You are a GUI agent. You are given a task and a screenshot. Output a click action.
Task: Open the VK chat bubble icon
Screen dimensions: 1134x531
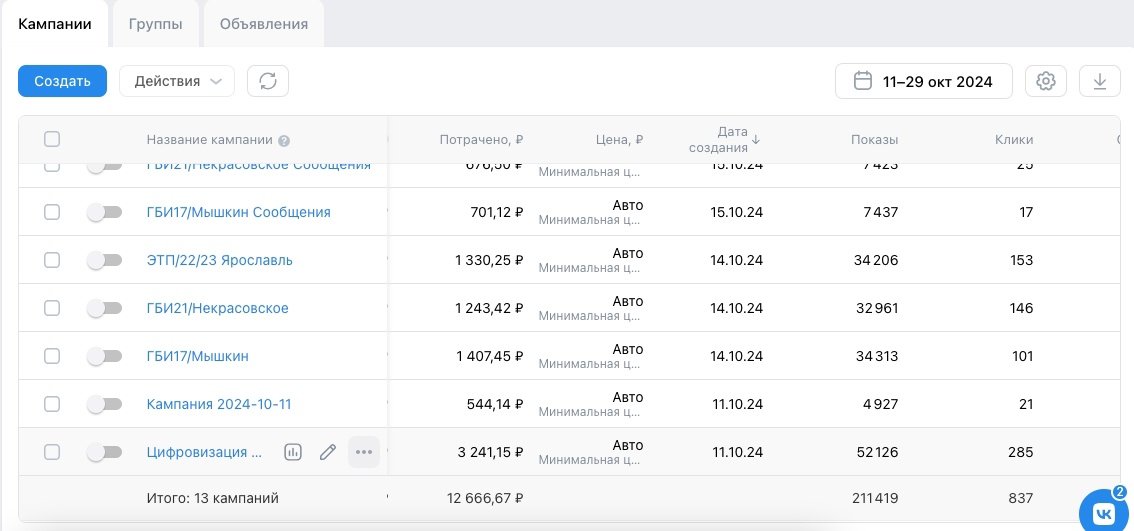1104,512
